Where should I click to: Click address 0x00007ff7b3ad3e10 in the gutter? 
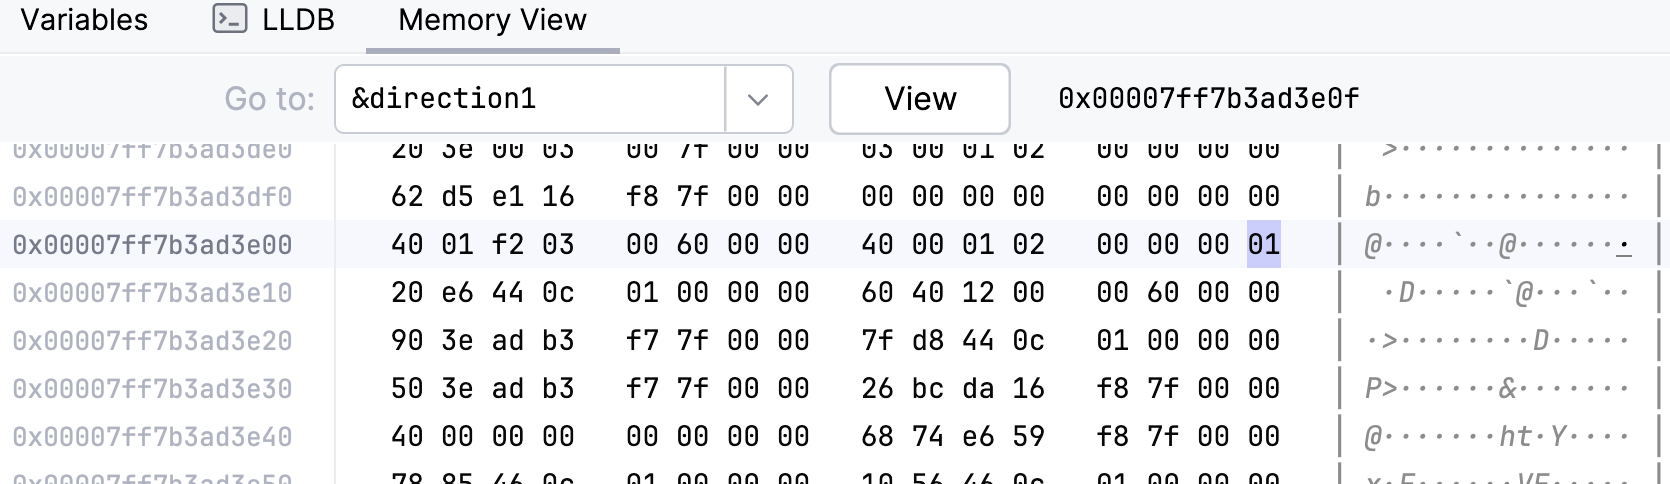(152, 293)
